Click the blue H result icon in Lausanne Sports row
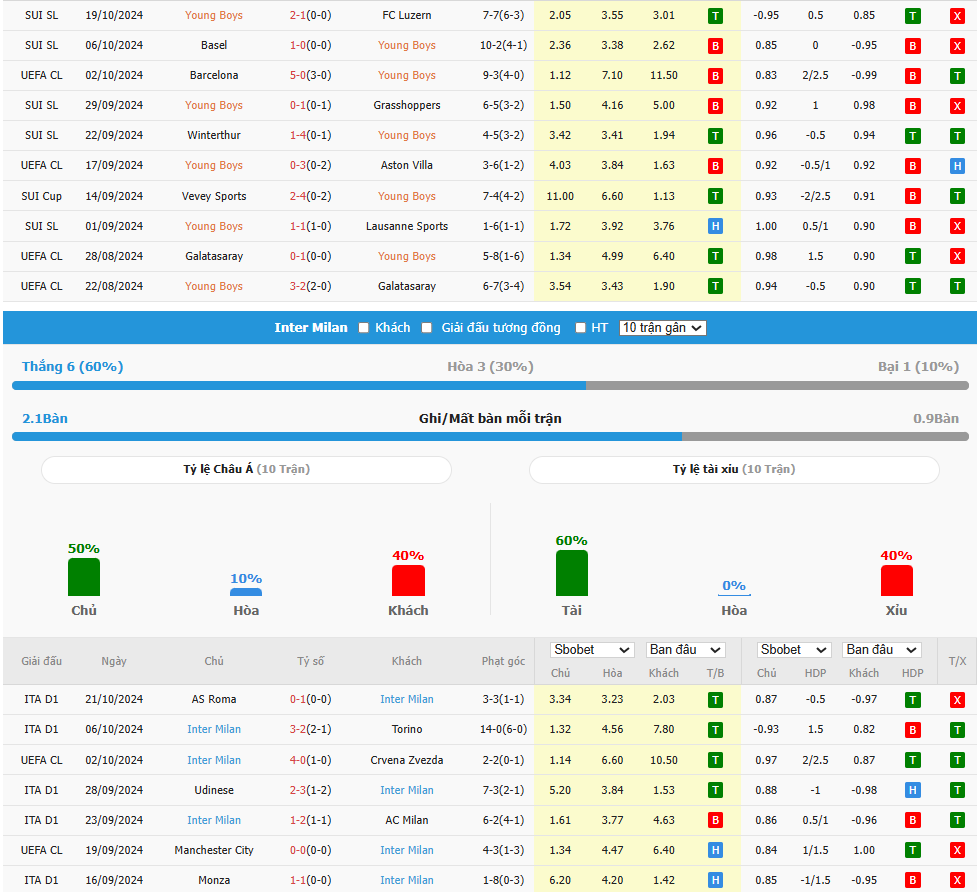This screenshot has height=892, width=977. [x=715, y=227]
